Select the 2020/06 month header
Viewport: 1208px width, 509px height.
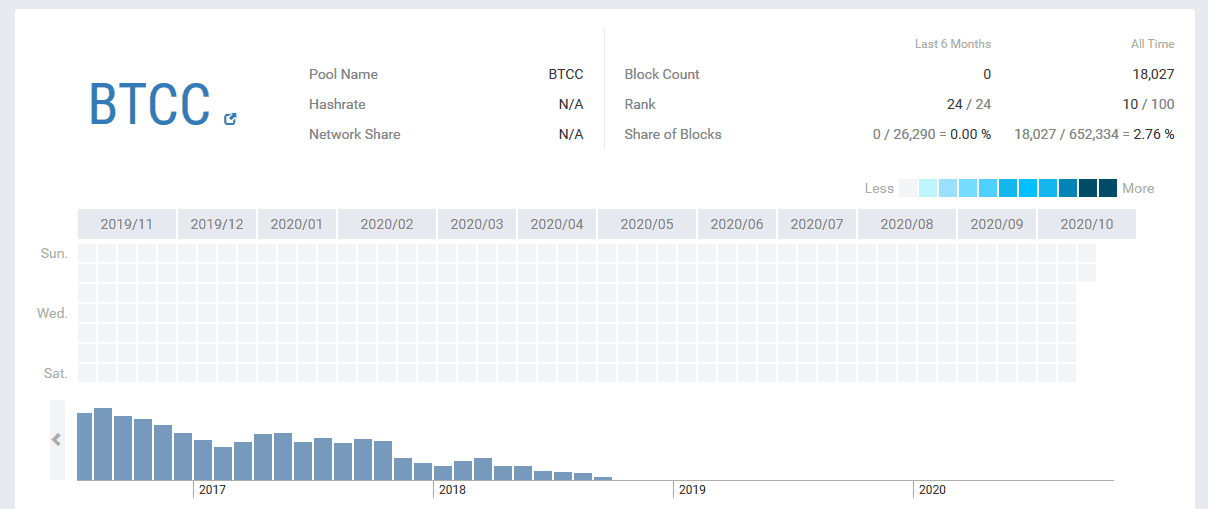coord(737,224)
